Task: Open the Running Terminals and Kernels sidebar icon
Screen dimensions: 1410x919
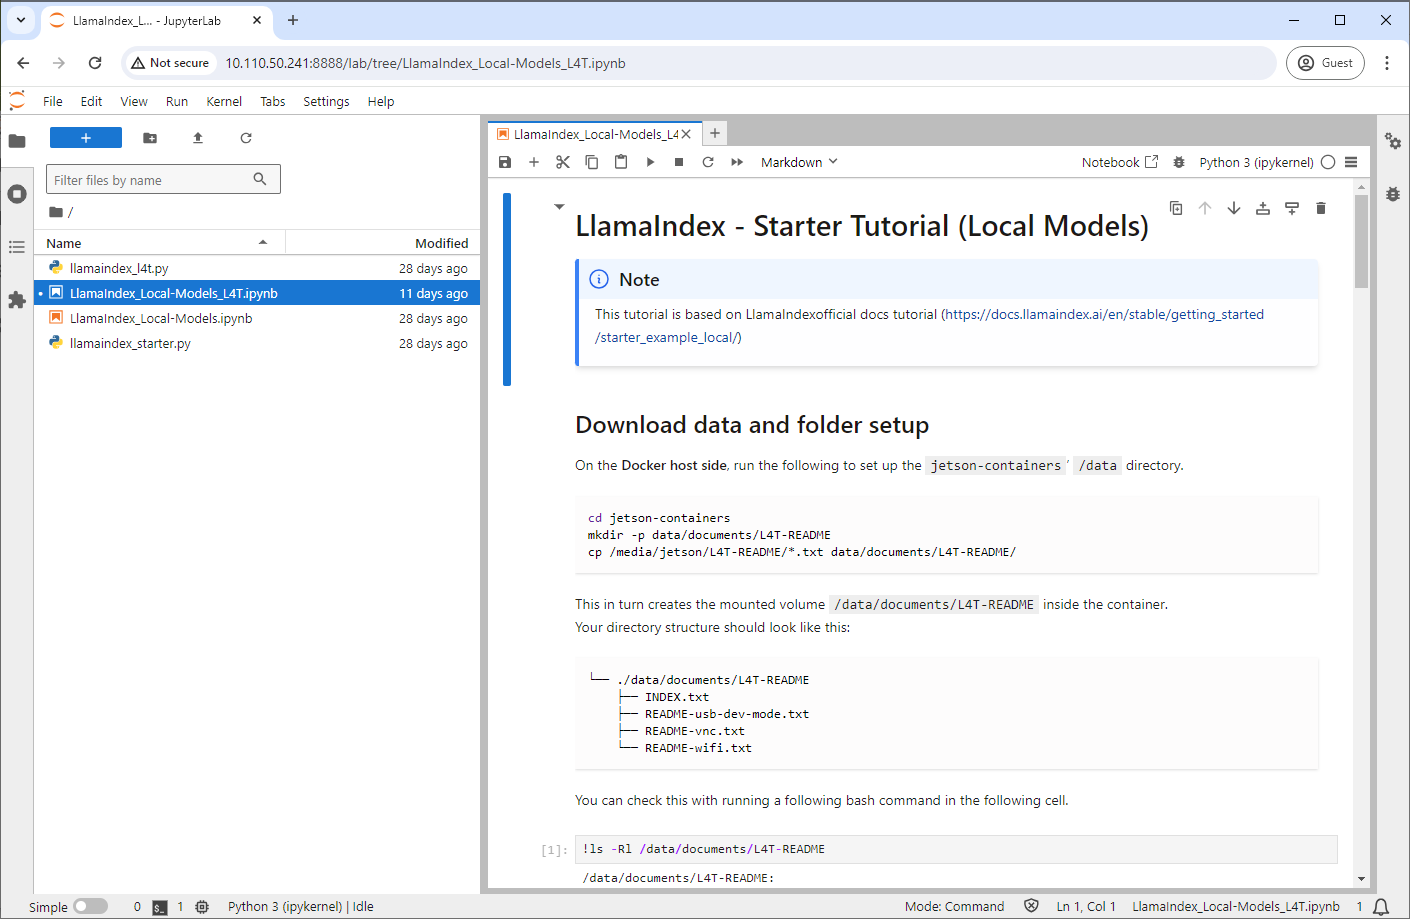Action: (17, 194)
